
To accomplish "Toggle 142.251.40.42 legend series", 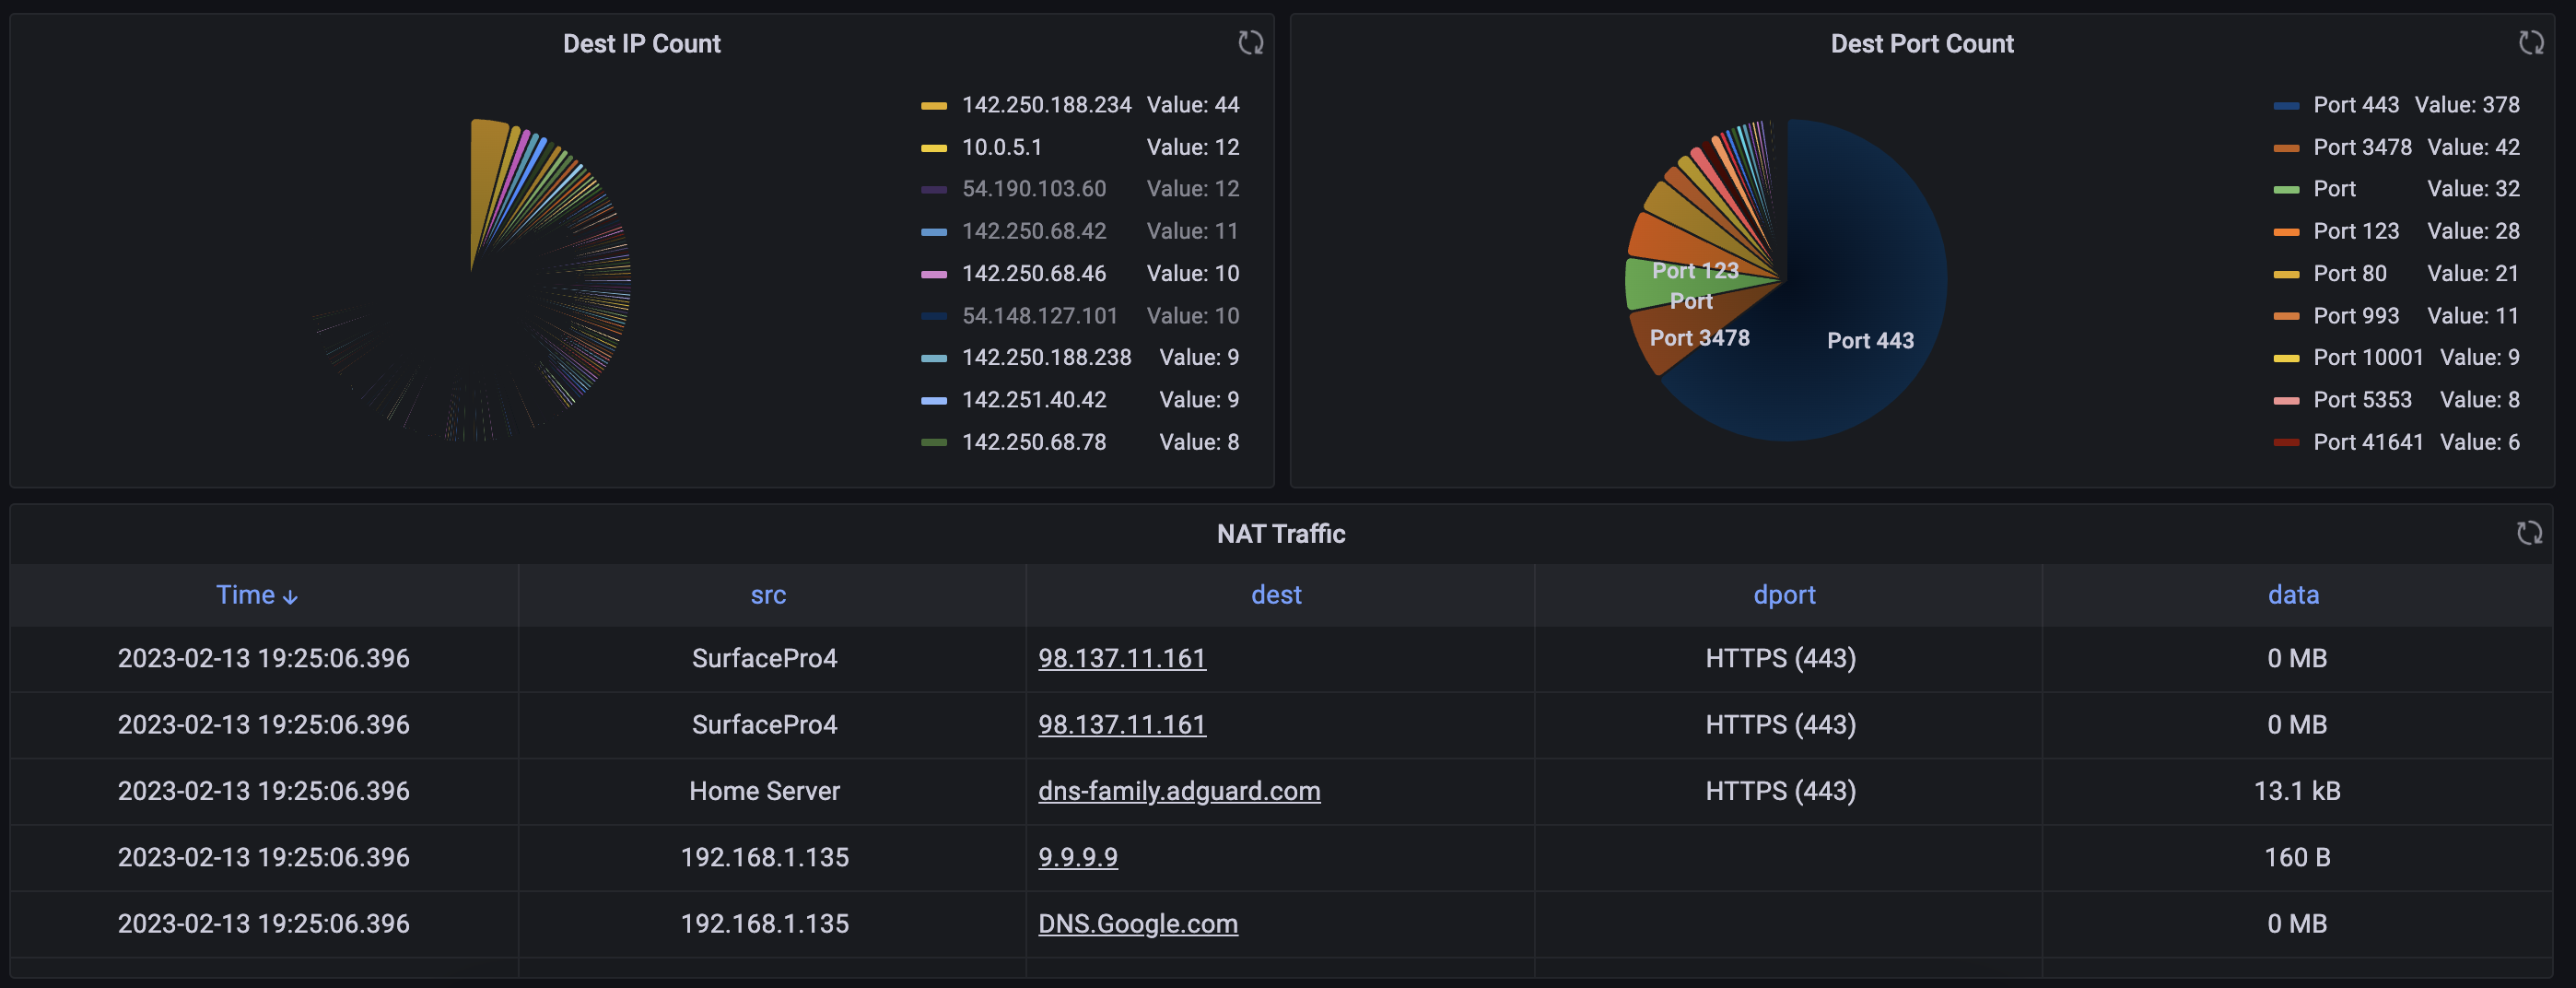I will point(1033,400).
